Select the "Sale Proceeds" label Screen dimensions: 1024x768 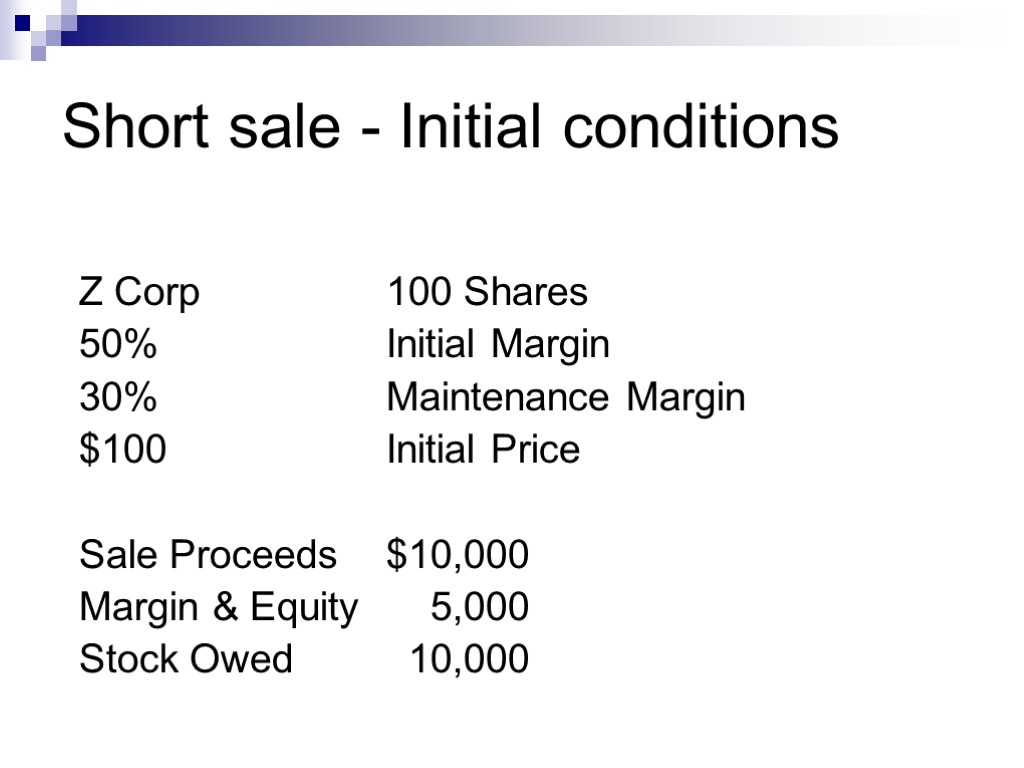[x=208, y=554]
